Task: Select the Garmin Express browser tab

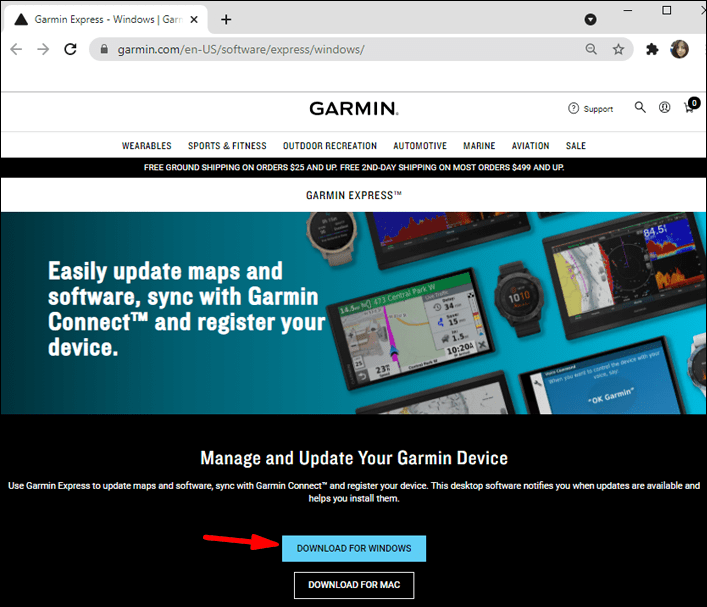Action: pyautogui.click(x=105, y=19)
